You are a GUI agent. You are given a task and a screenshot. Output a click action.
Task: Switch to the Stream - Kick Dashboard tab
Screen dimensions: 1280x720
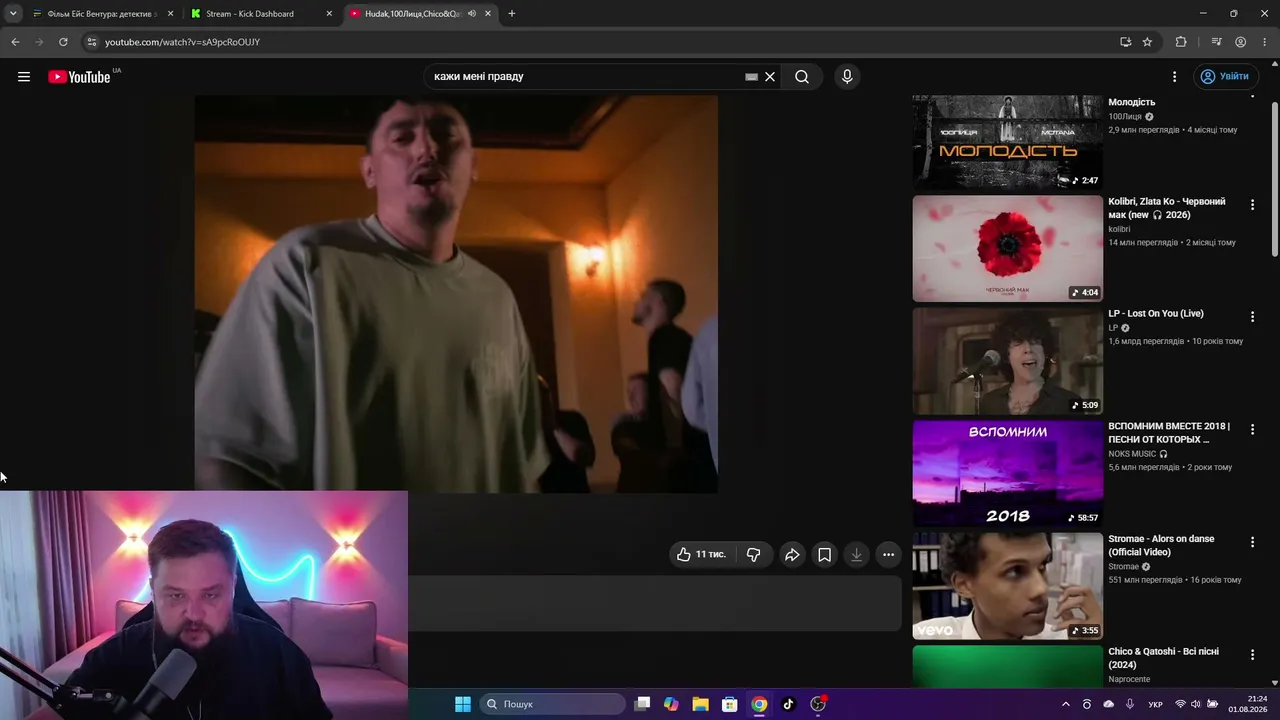(x=262, y=14)
